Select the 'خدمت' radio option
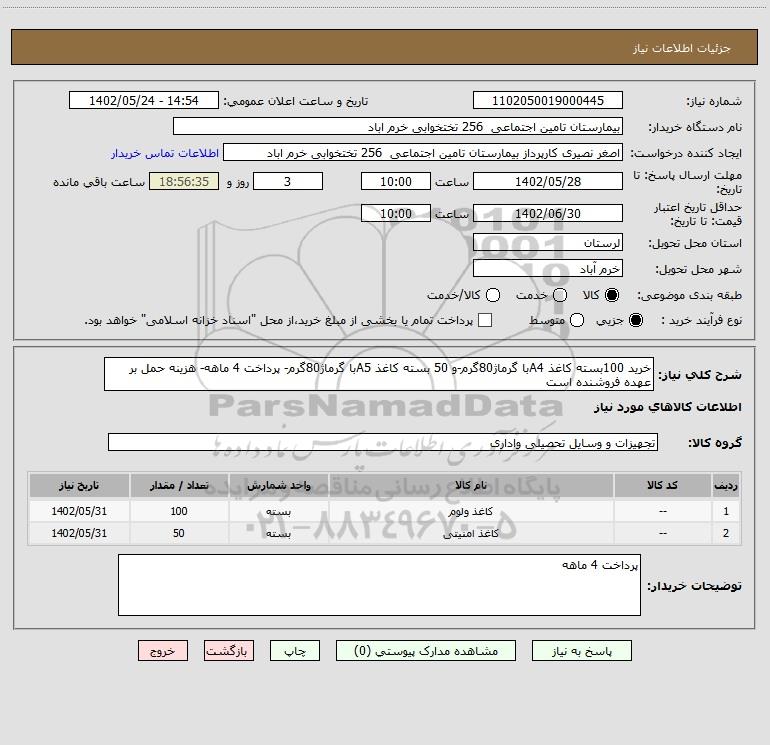 560,295
